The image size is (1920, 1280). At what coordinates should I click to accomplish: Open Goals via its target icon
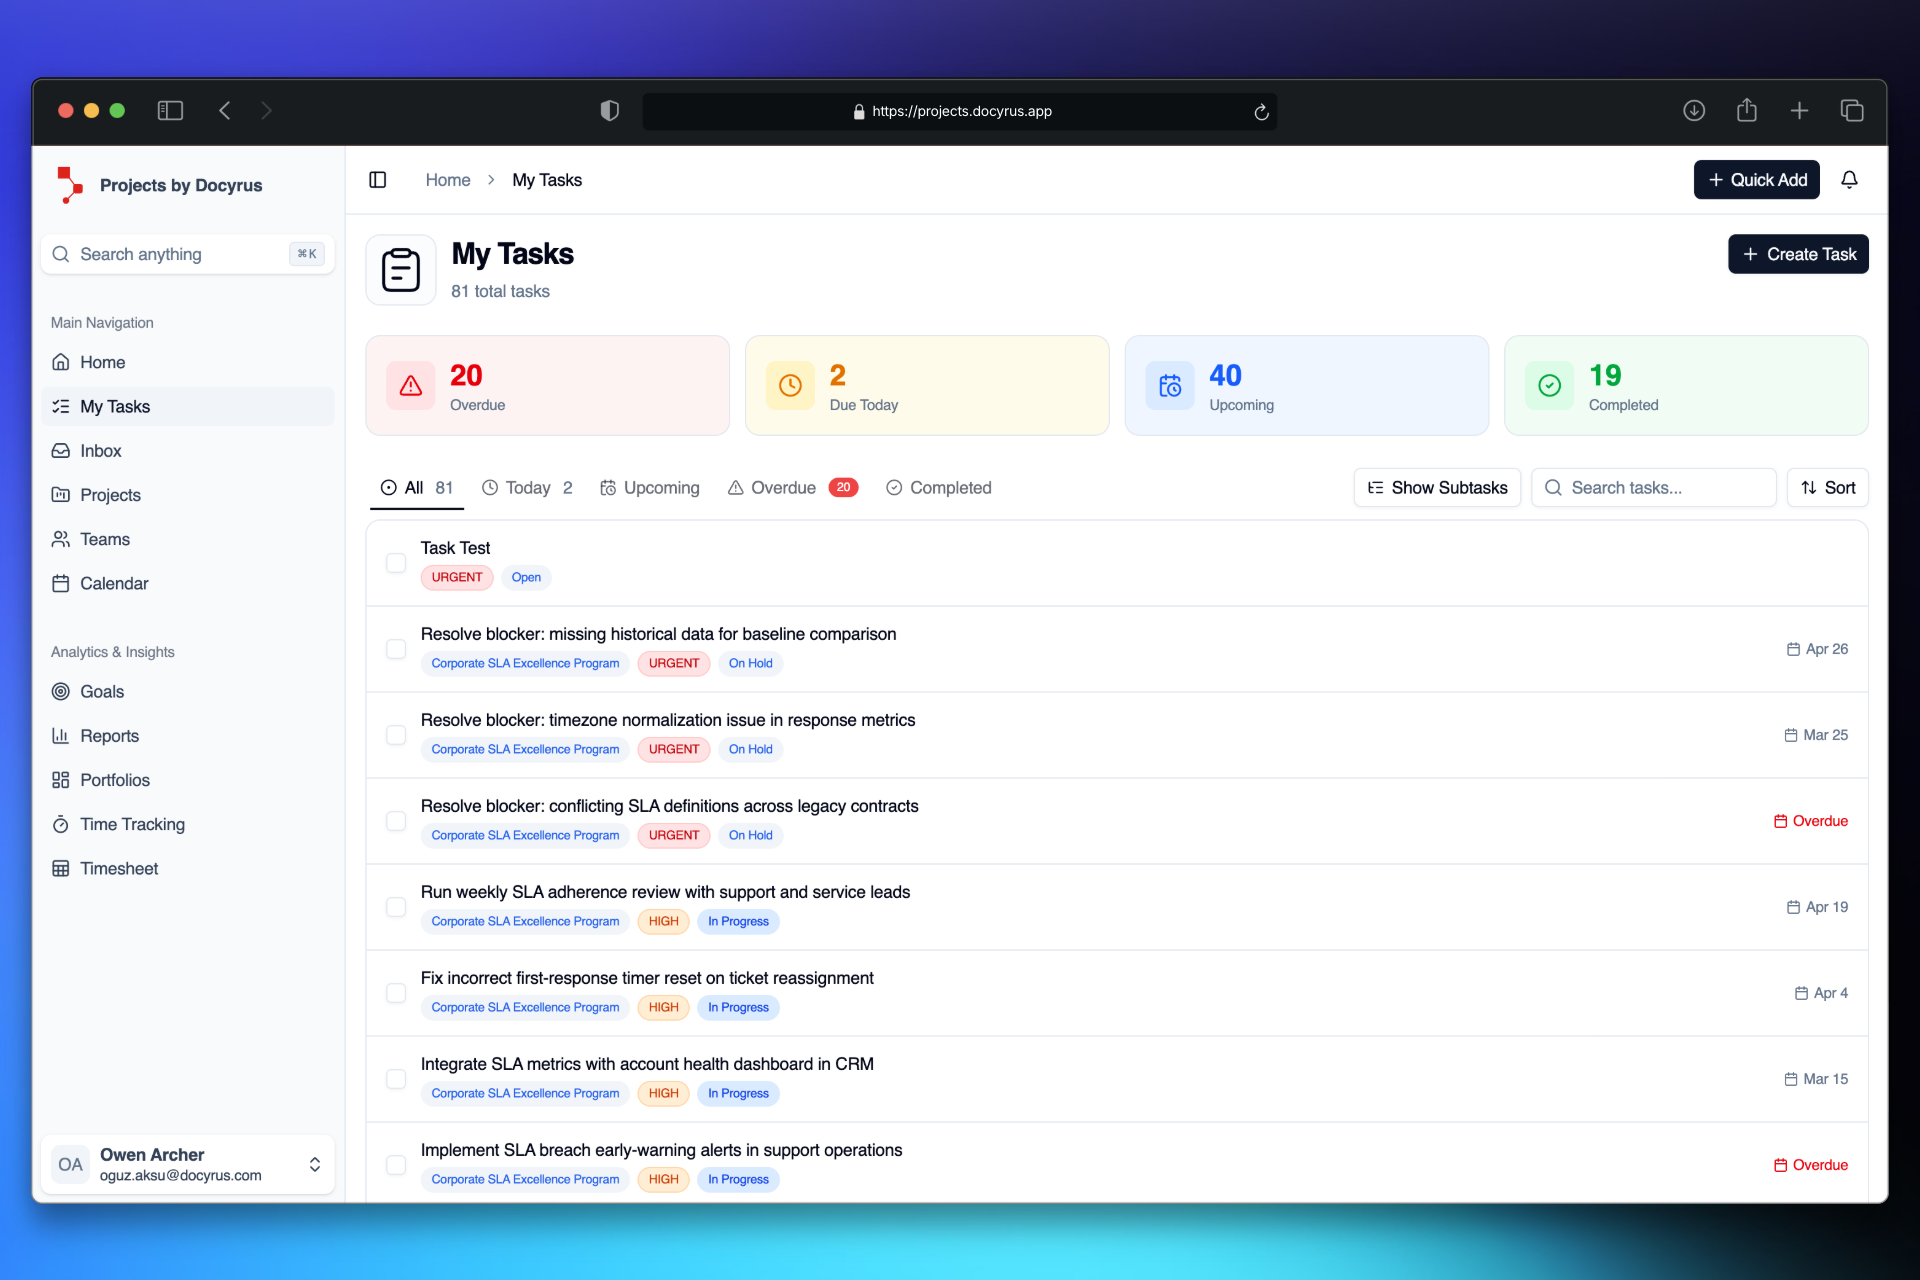coord(61,692)
